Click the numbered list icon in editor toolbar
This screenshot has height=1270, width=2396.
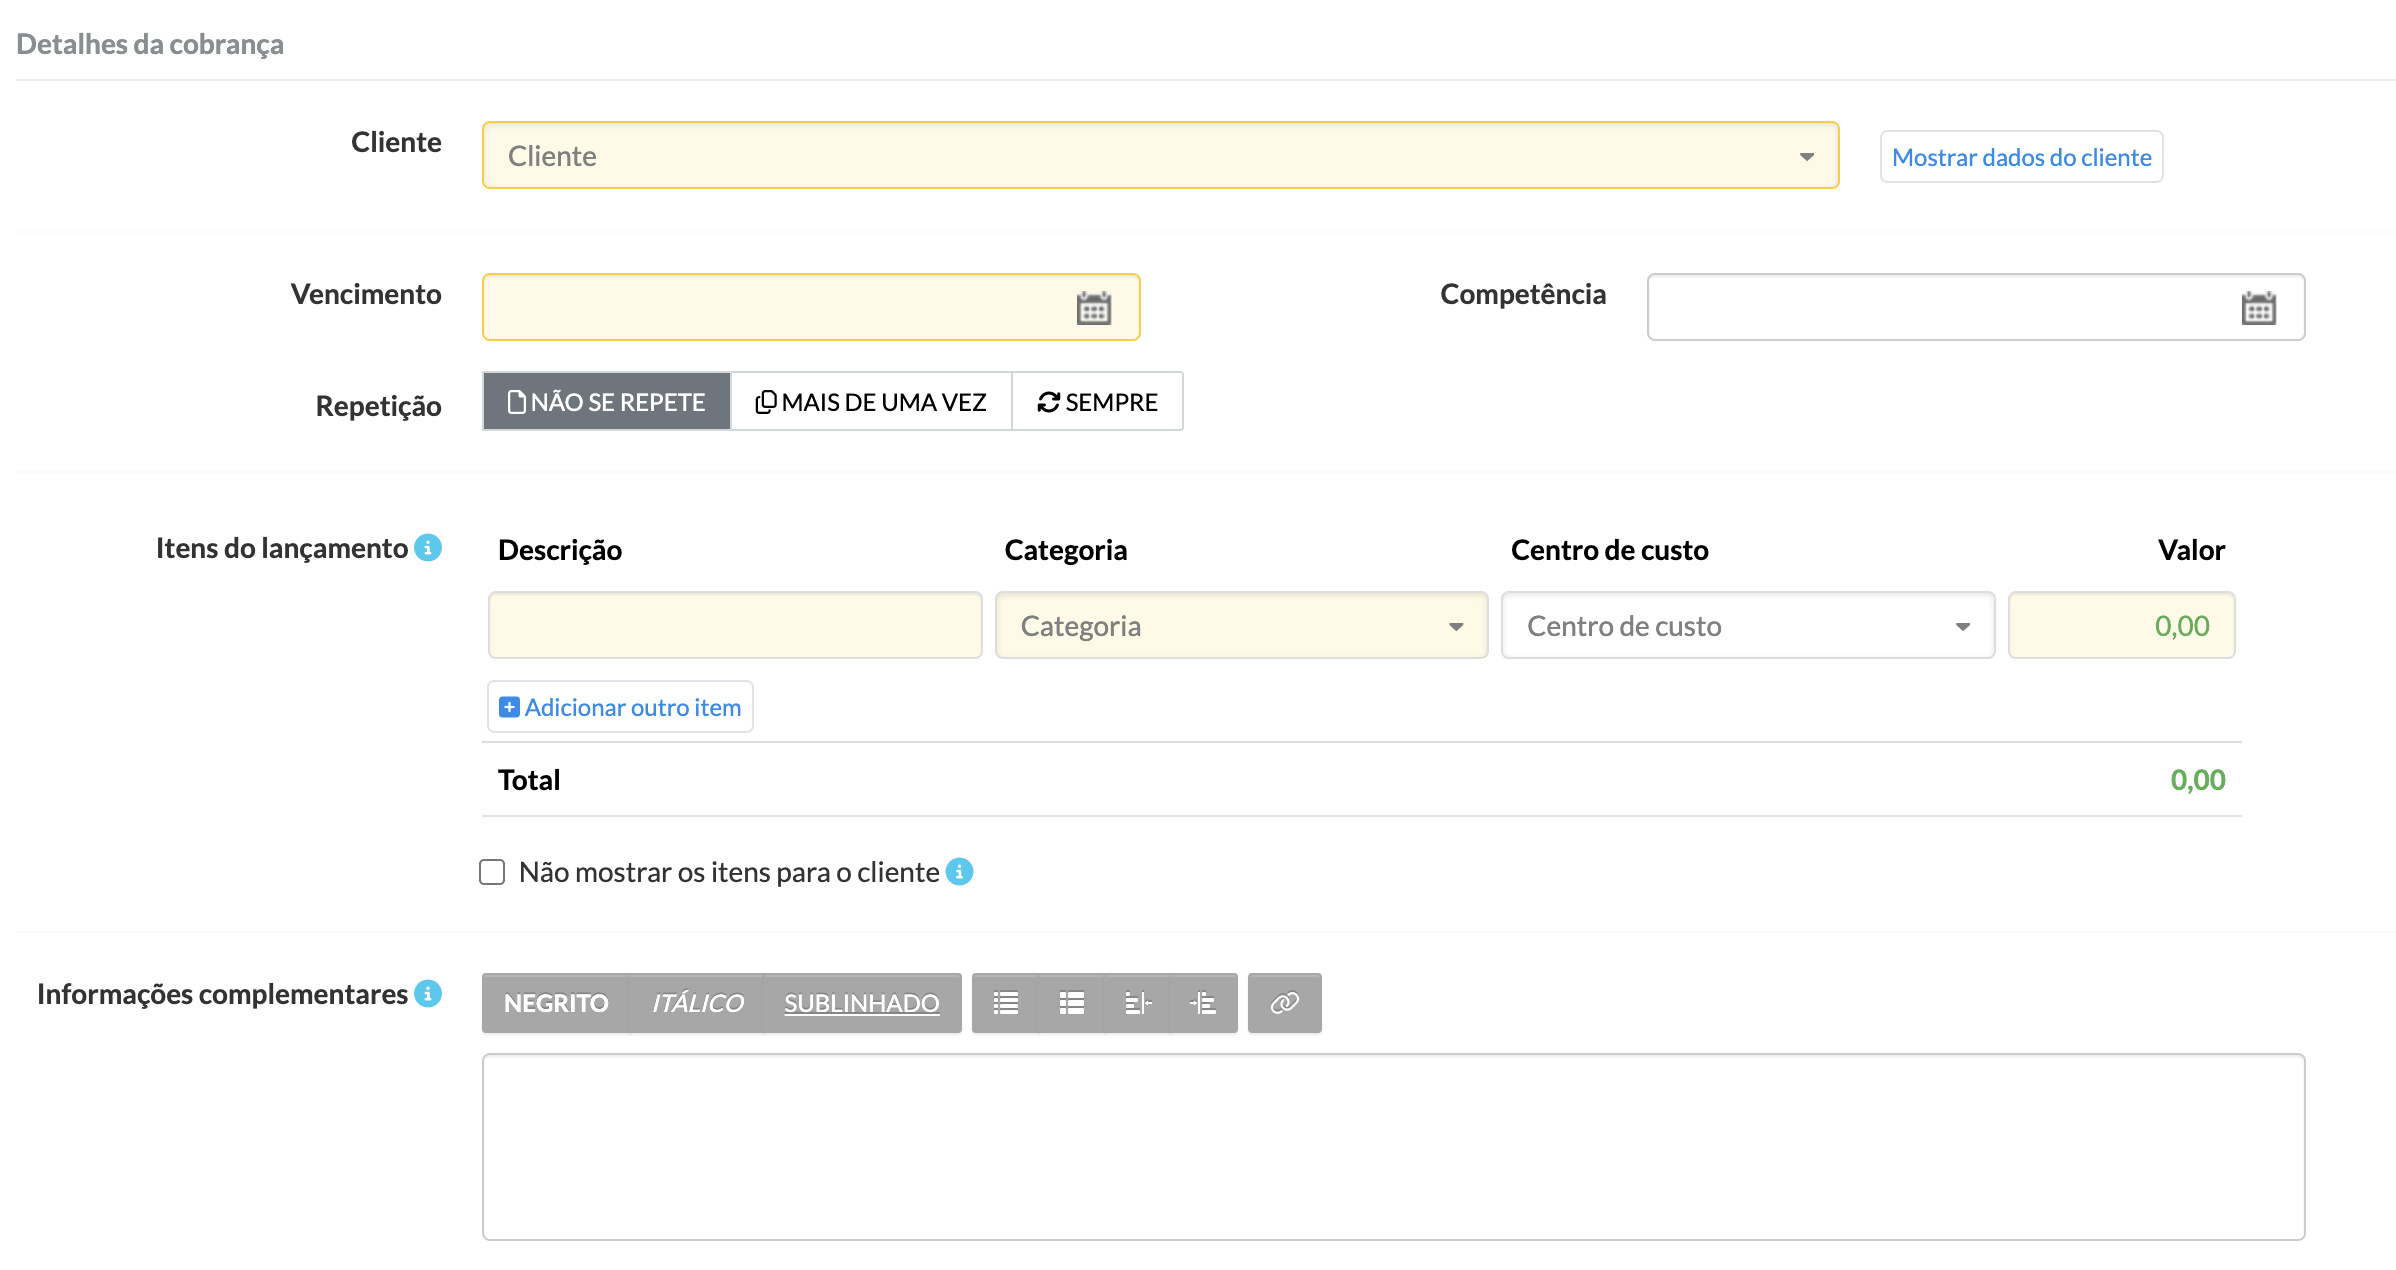point(1071,1003)
